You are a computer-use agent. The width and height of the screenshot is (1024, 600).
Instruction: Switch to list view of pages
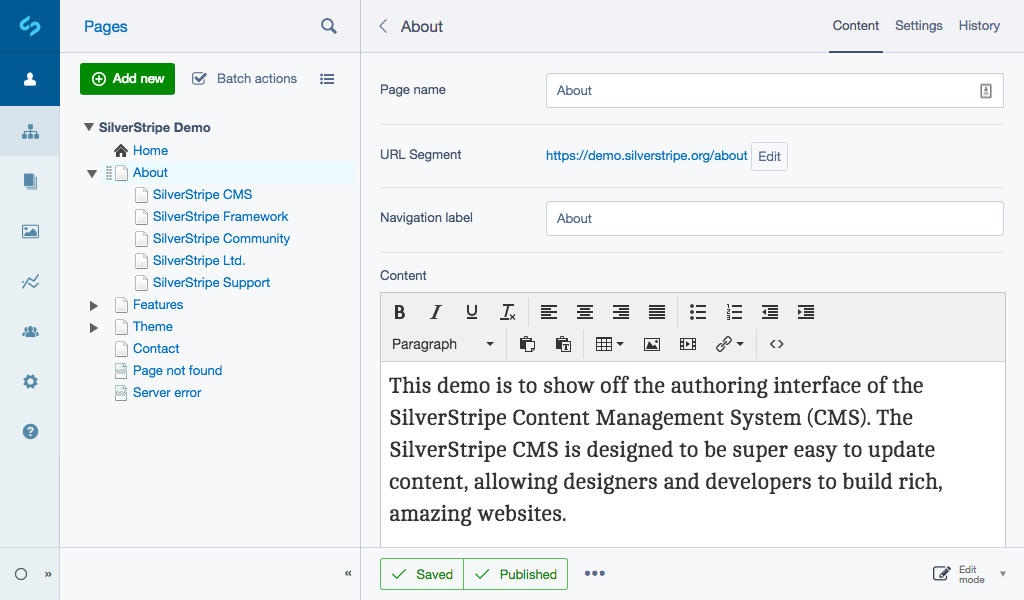(327, 79)
